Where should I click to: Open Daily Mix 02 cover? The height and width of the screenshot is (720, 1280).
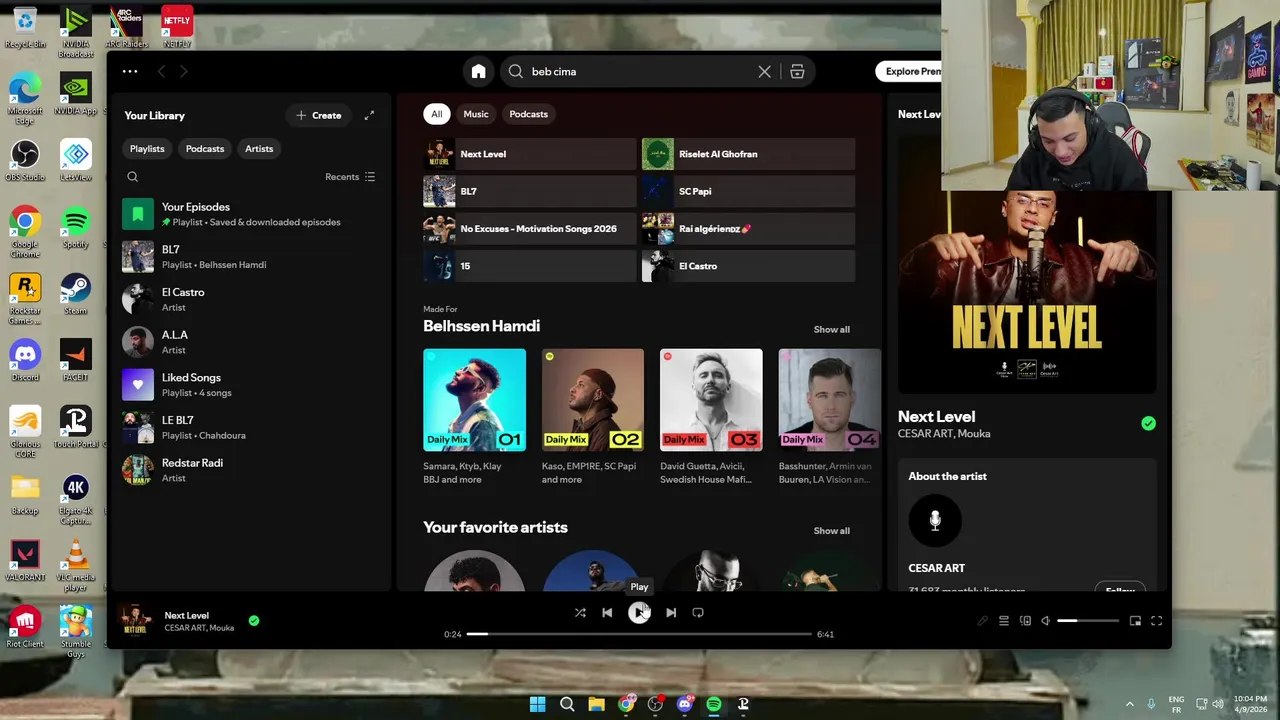point(593,400)
